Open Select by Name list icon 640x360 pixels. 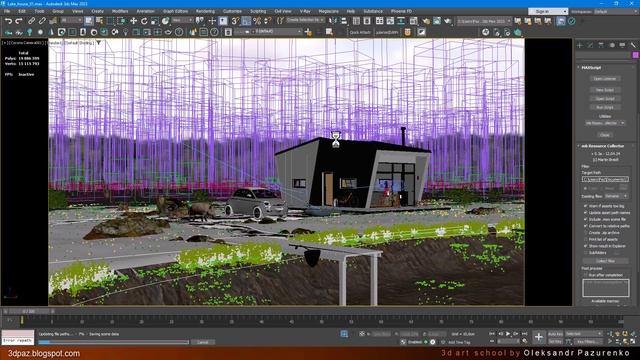(x=99, y=21)
